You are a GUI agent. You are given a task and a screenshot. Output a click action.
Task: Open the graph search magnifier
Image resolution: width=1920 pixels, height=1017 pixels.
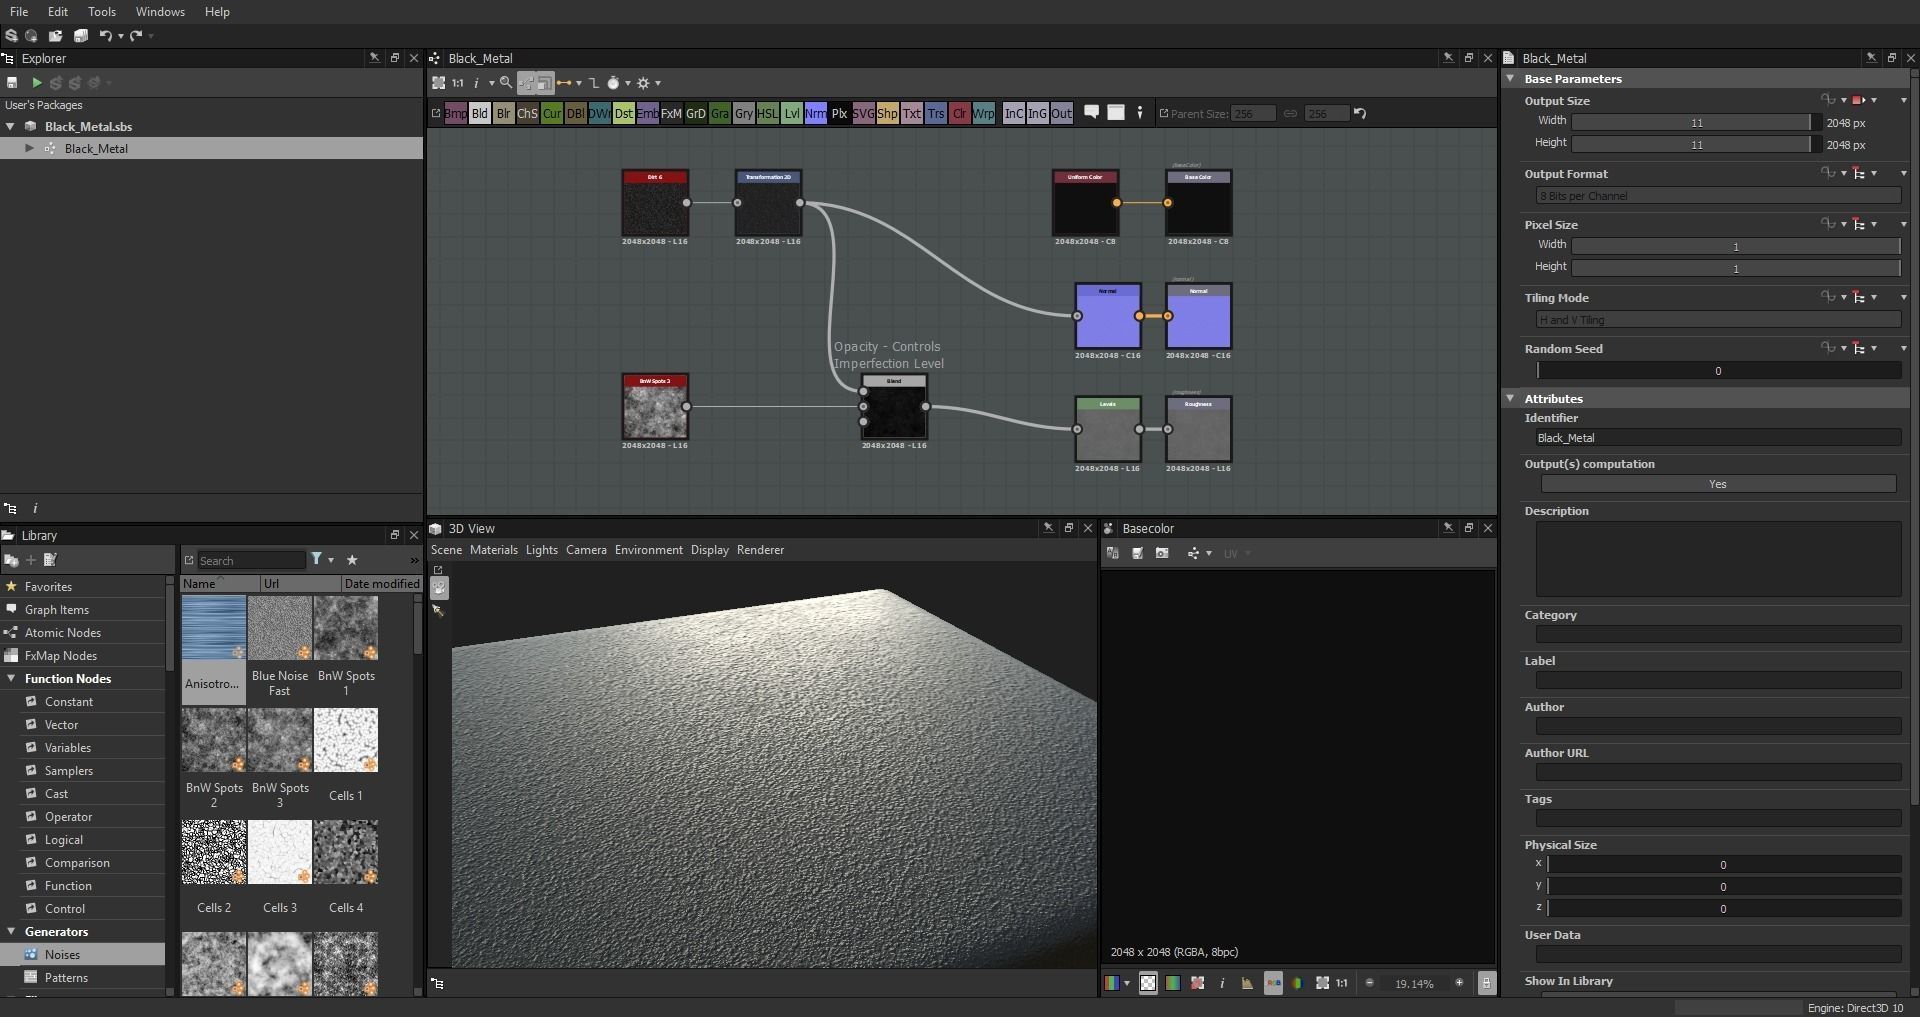[x=506, y=83]
